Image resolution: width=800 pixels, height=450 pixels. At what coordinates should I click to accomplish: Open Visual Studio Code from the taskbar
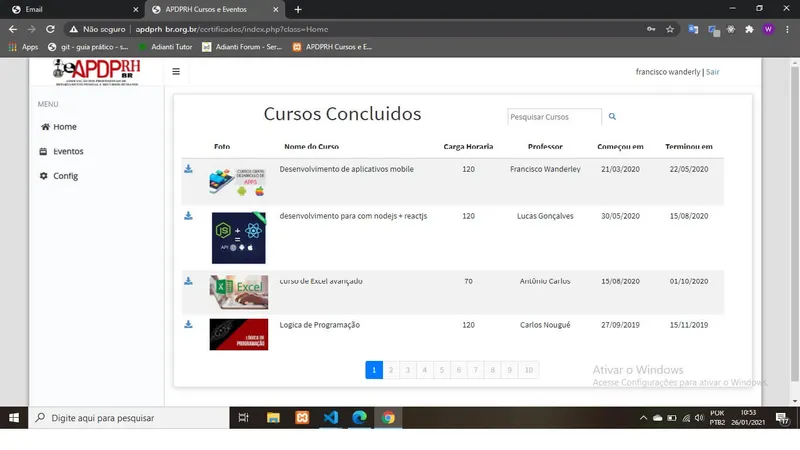[x=331, y=418]
